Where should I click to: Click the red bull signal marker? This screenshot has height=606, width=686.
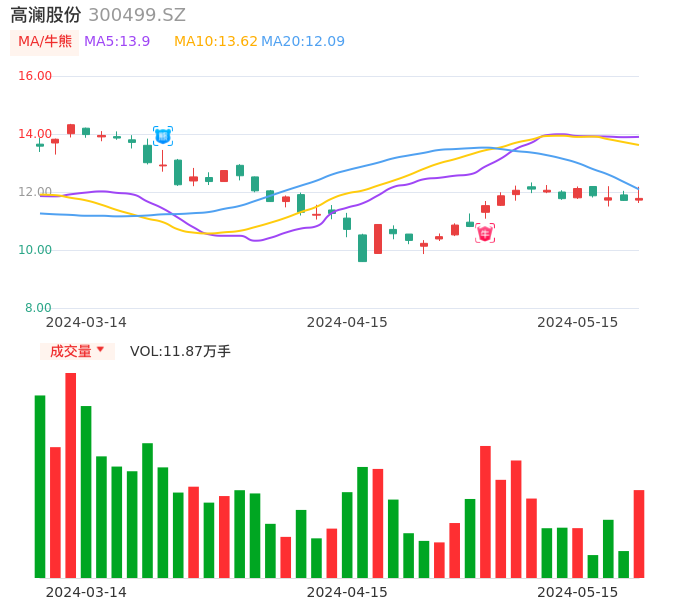tap(485, 233)
